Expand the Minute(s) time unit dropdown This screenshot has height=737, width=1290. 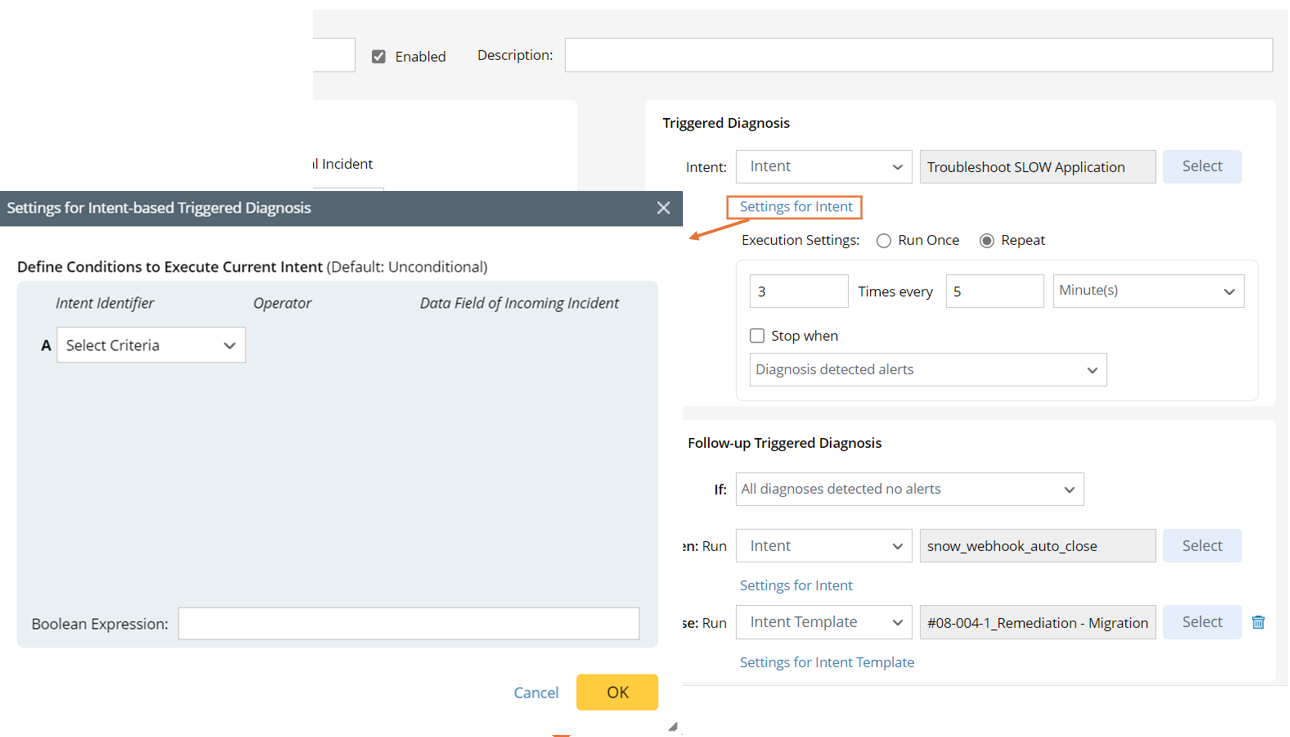tap(1148, 291)
